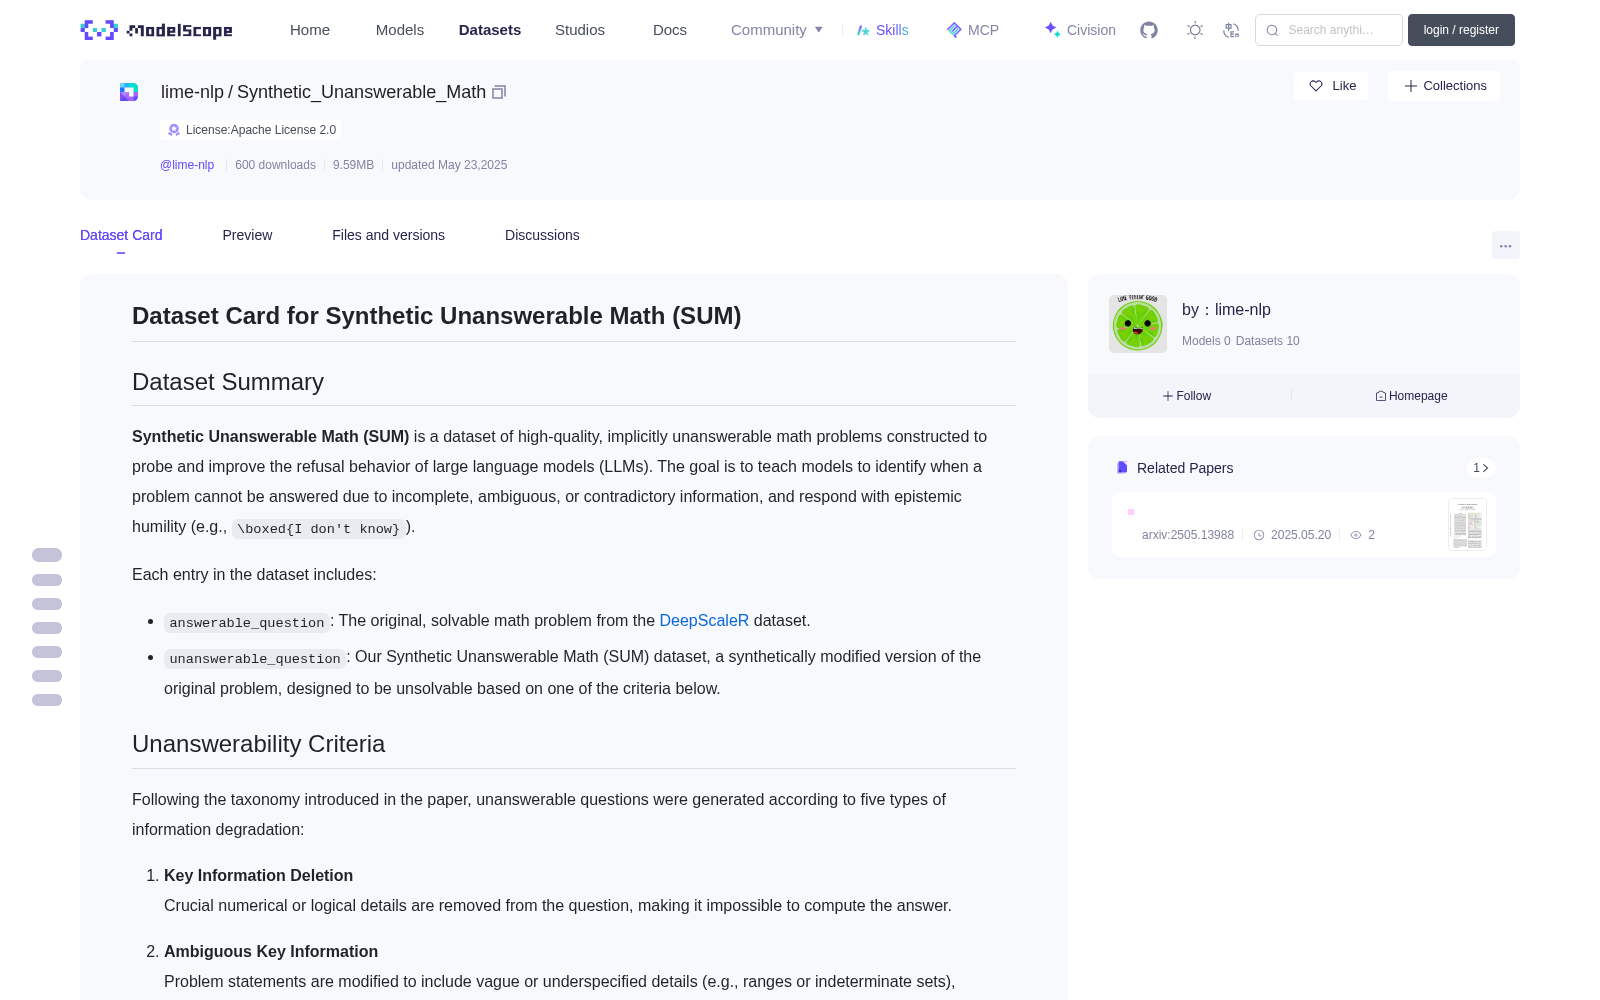Toggle the light/dark theme sun icon
The image size is (1600, 1000).
click(1195, 30)
